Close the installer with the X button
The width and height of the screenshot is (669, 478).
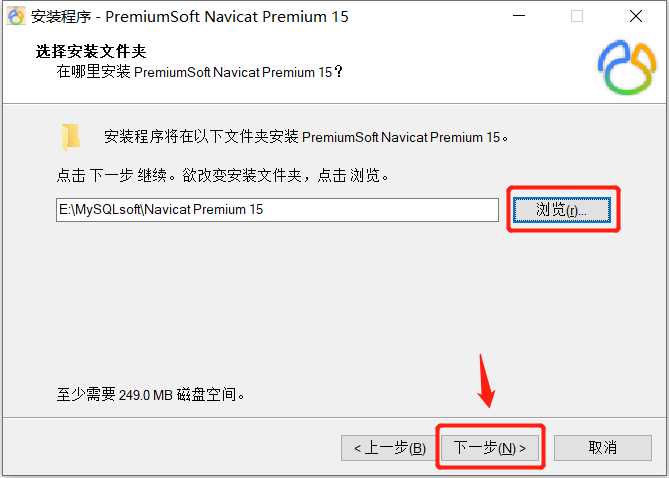pos(636,16)
